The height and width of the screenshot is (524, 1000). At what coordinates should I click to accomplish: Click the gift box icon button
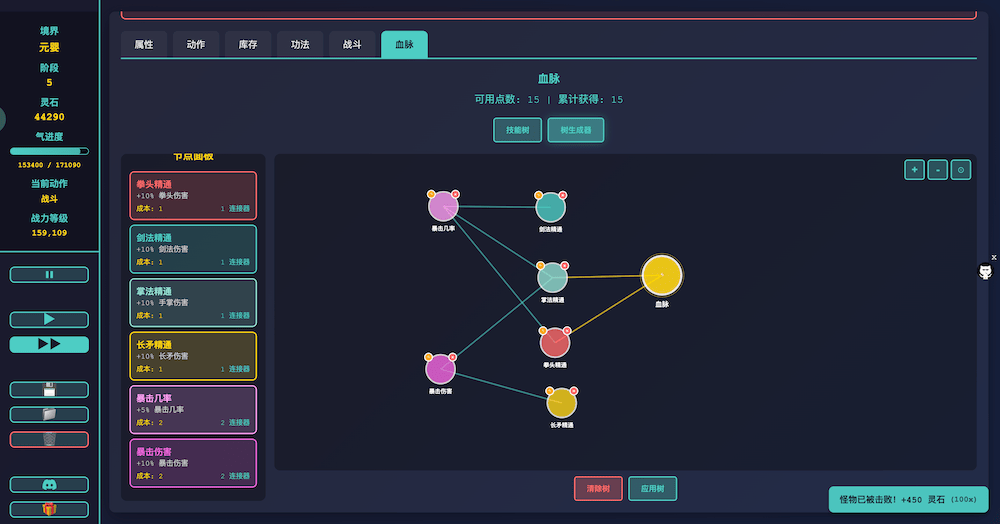coord(49,509)
